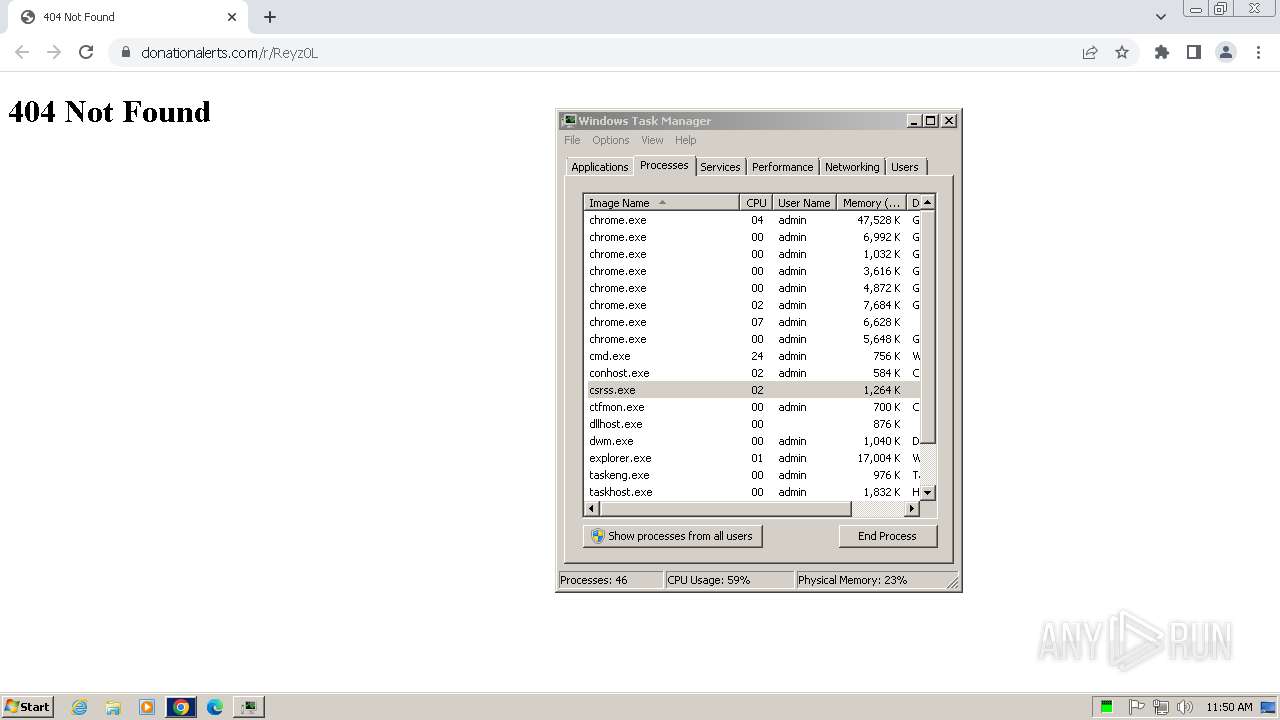Open the Chrome three-dot menu

click(x=1258, y=52)
